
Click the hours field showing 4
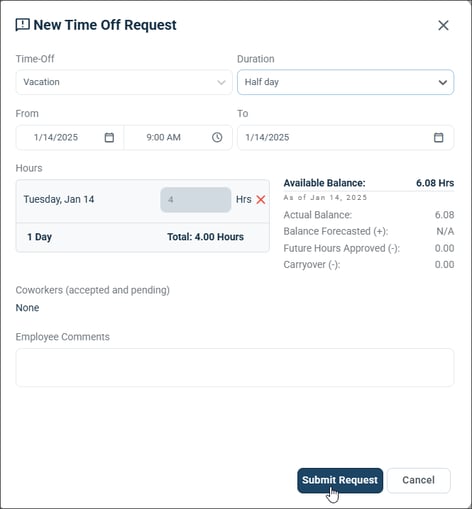(x=196, y=200)
